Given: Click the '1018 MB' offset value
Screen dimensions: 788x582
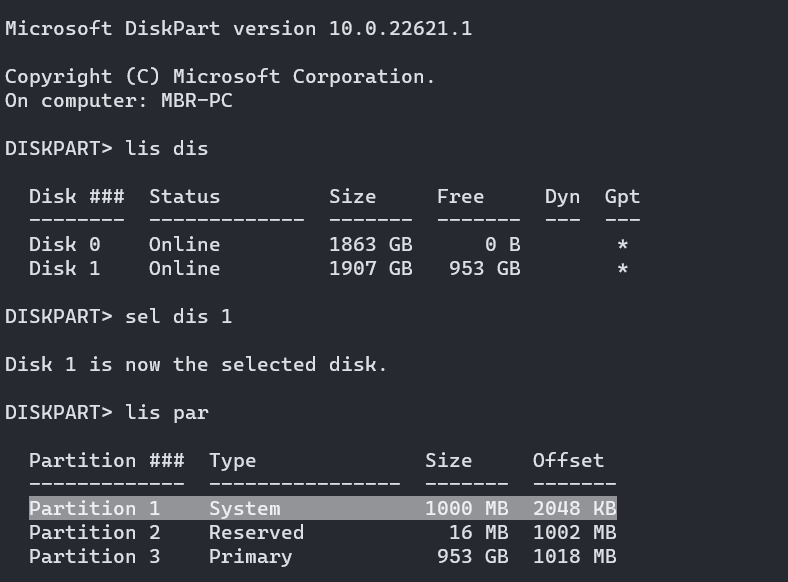Looking at the screenshot, I should click(x=575, y=557).
